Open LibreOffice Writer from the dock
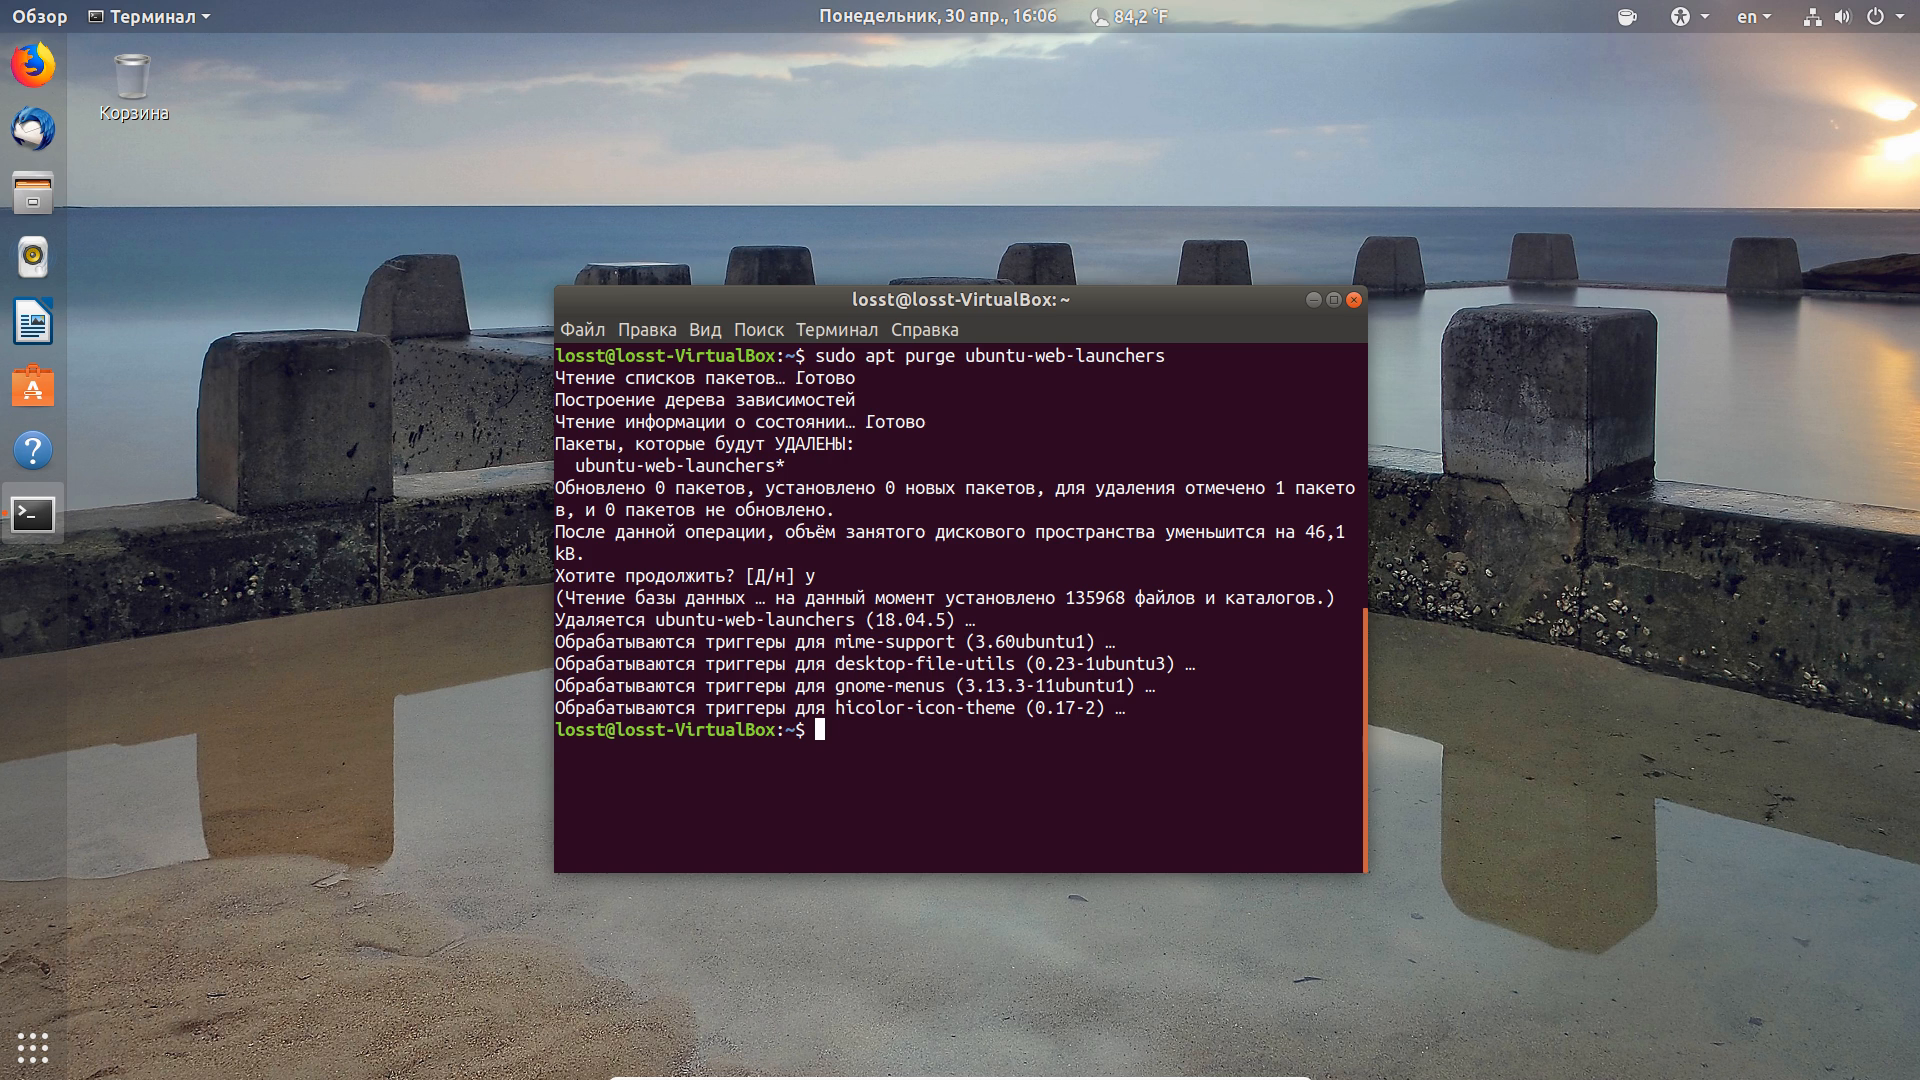This screenshot has height=1080, width=1920. click(33, 322)
